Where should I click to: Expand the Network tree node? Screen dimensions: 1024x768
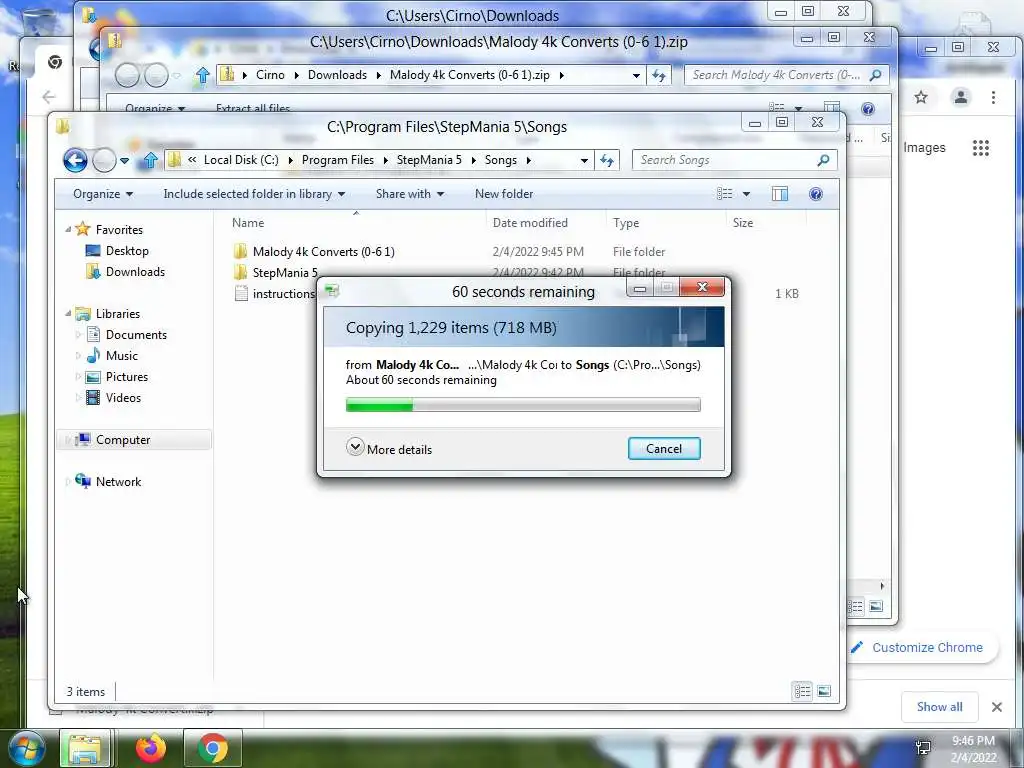69,482
